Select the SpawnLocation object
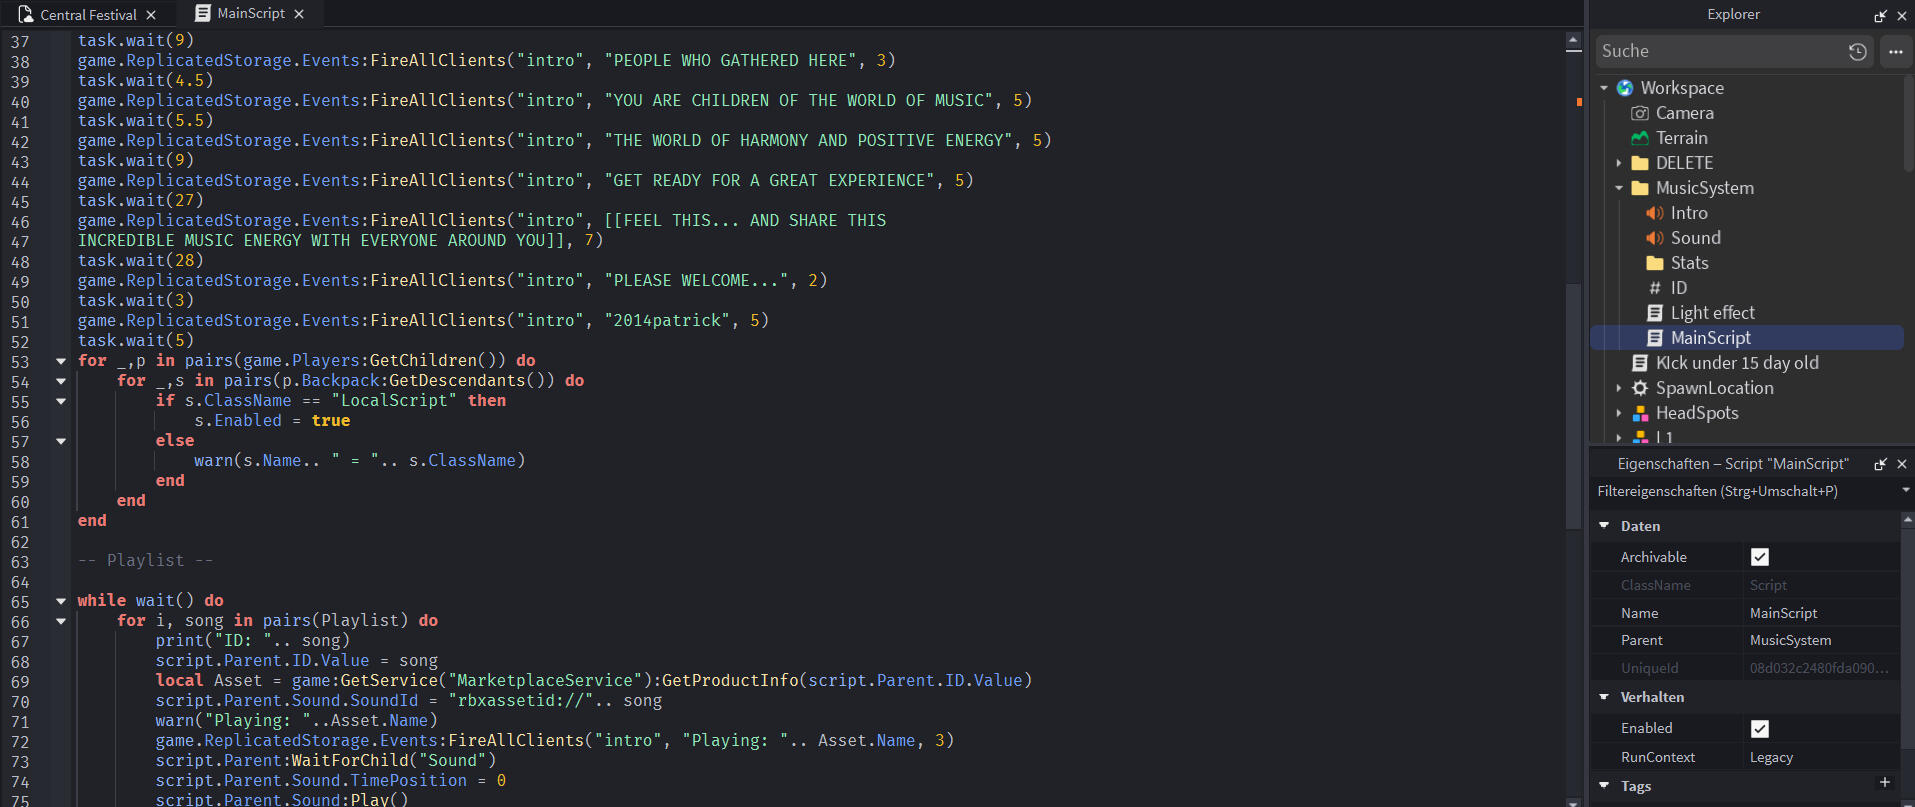The height and width of the screenshot is (807, 1915). click(x=1713, y=388)
